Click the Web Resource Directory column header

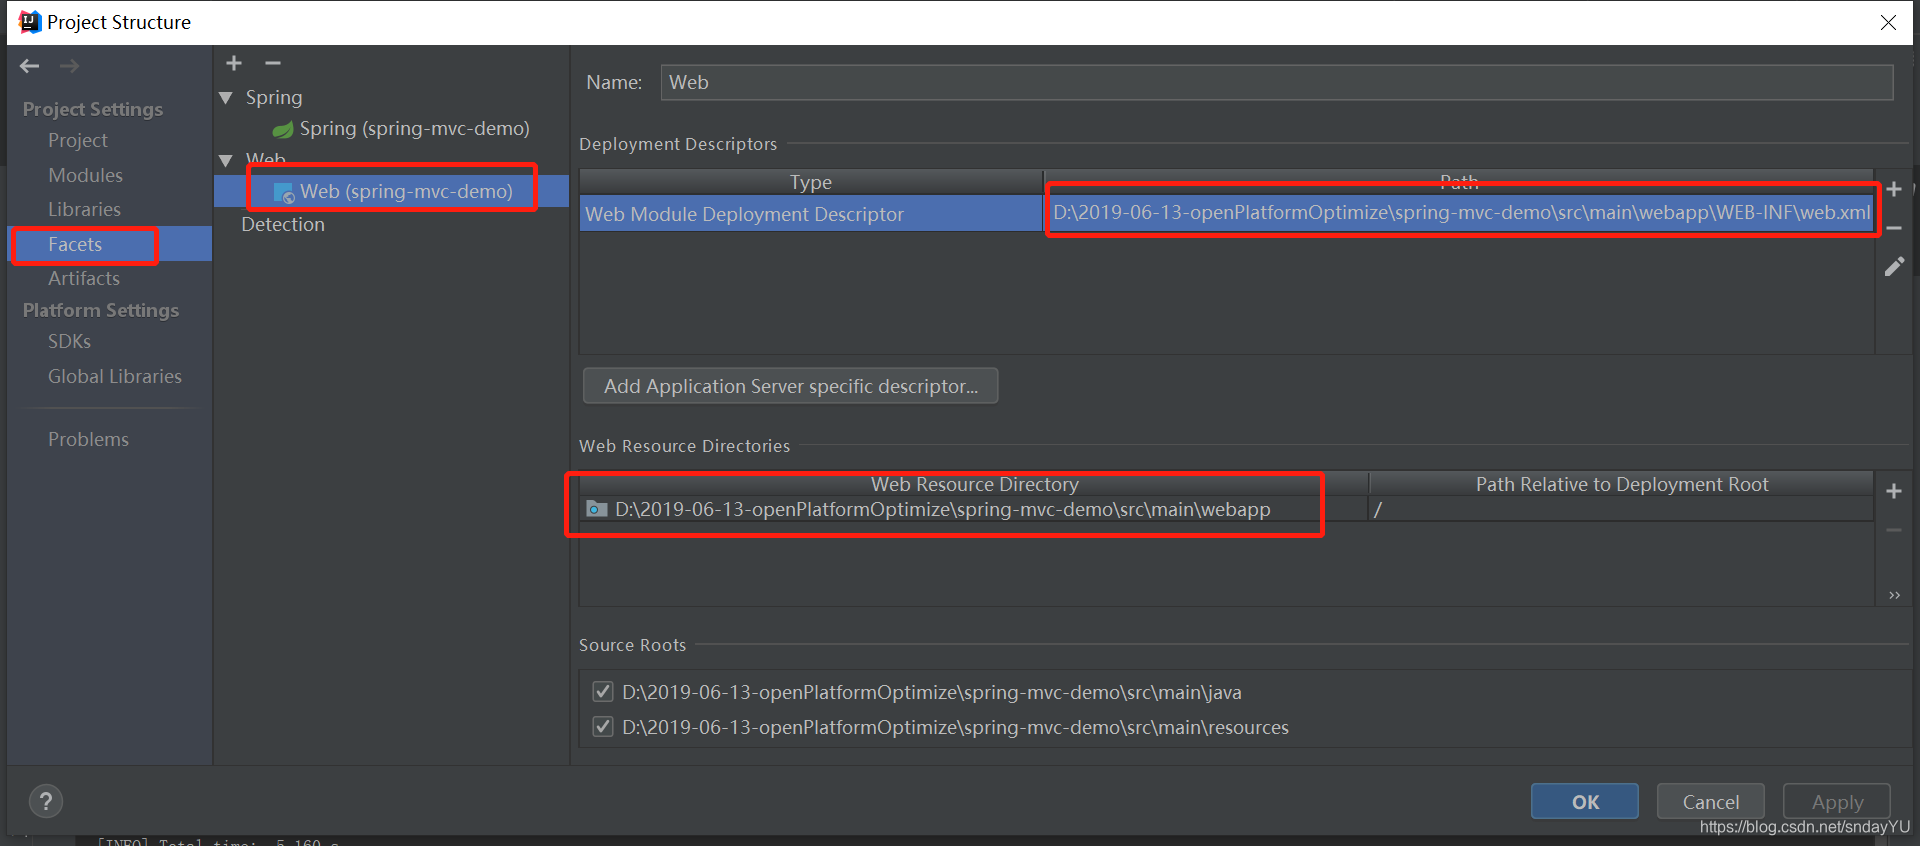[974, 484]
